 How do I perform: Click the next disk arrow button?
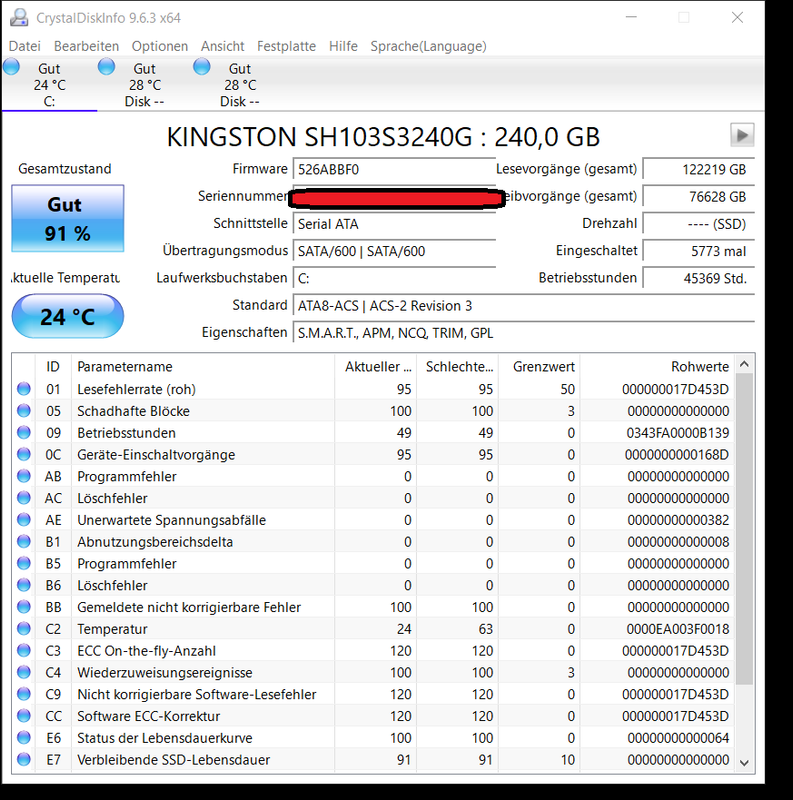point(742,135)
